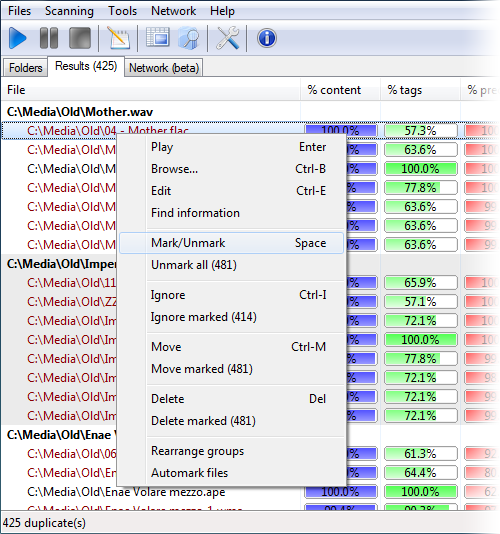Click the 57.1% tags bar
The width and height of the screenshot is (500, 534).
[421, 302]
